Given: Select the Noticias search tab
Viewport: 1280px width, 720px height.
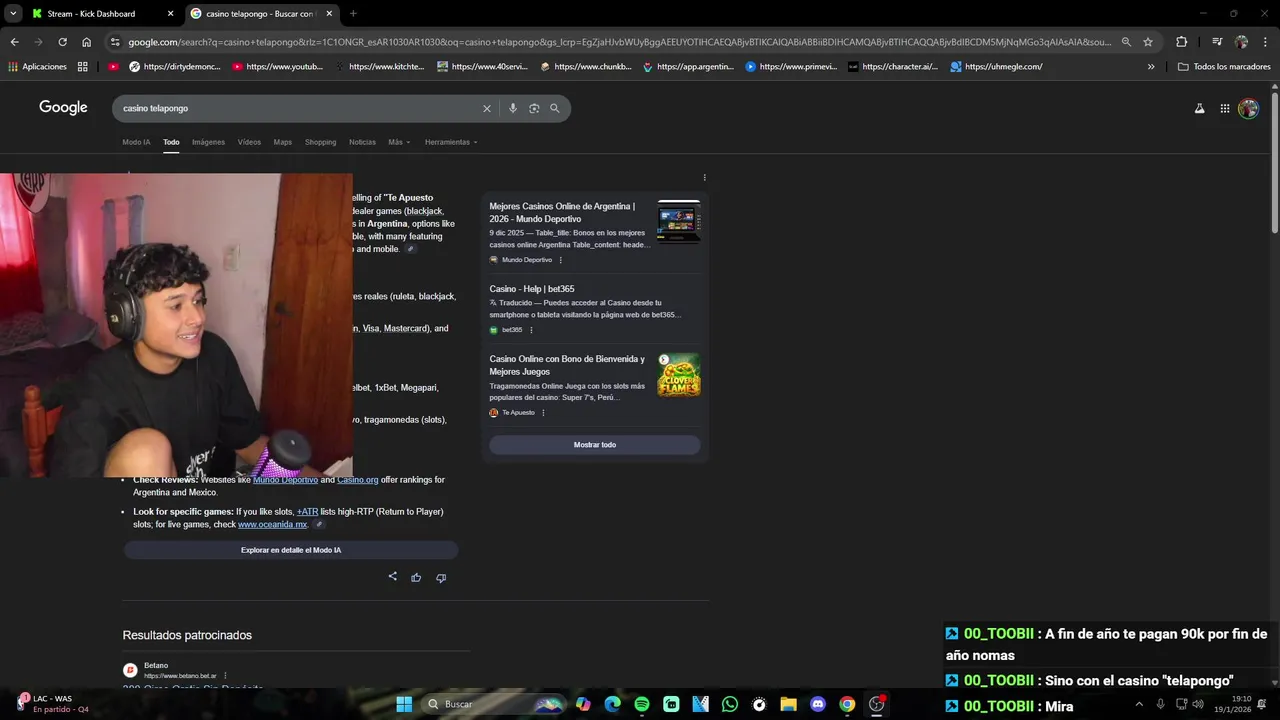Looking at the screenshot, I should tap(362, 142).
